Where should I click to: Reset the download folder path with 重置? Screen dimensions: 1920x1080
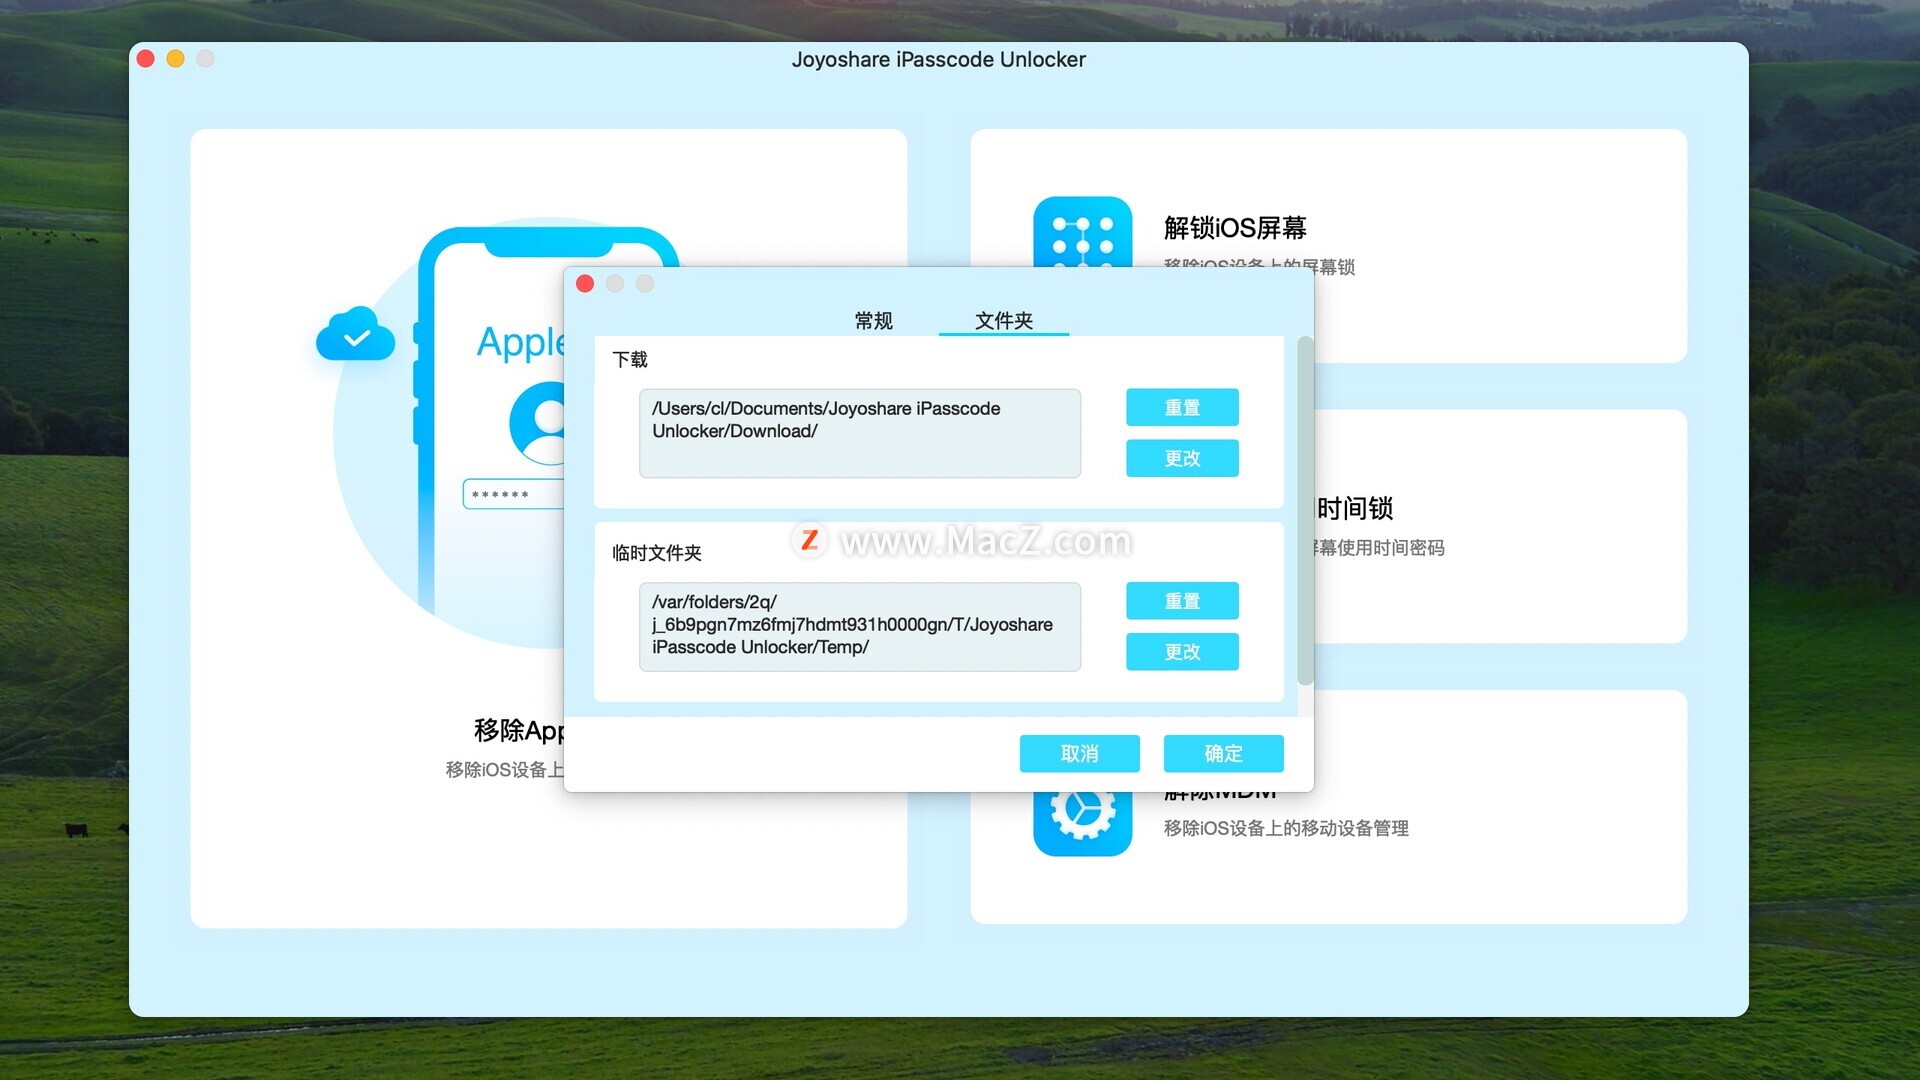click(x=1182, y=407)
